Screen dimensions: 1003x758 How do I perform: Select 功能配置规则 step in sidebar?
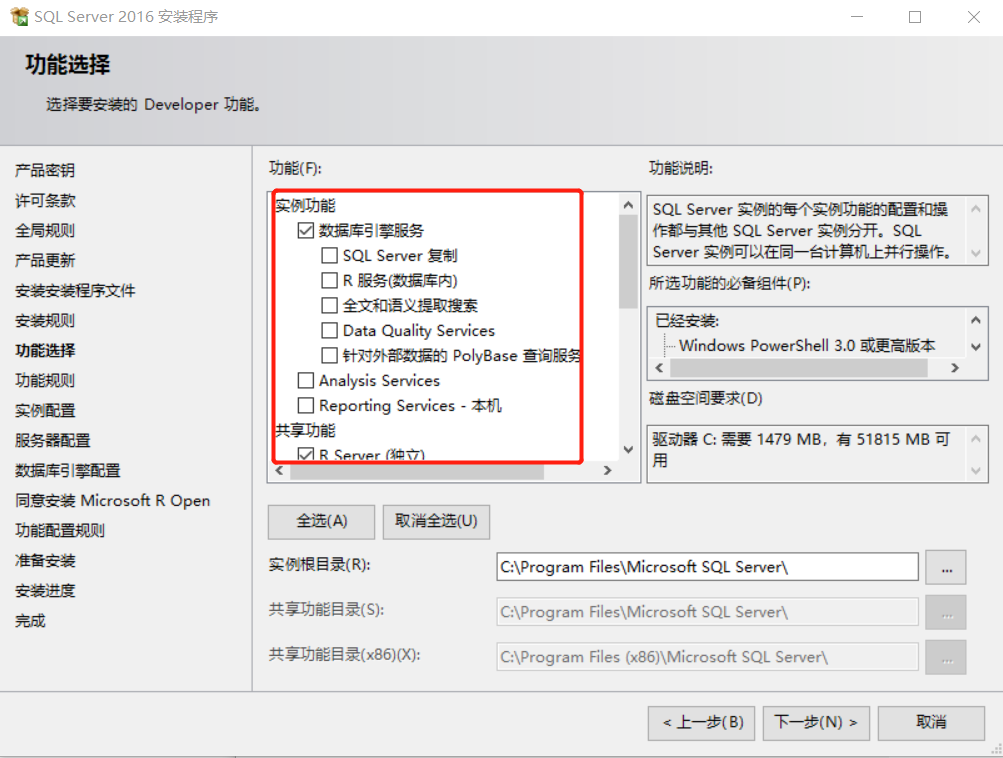click(59, 531)
